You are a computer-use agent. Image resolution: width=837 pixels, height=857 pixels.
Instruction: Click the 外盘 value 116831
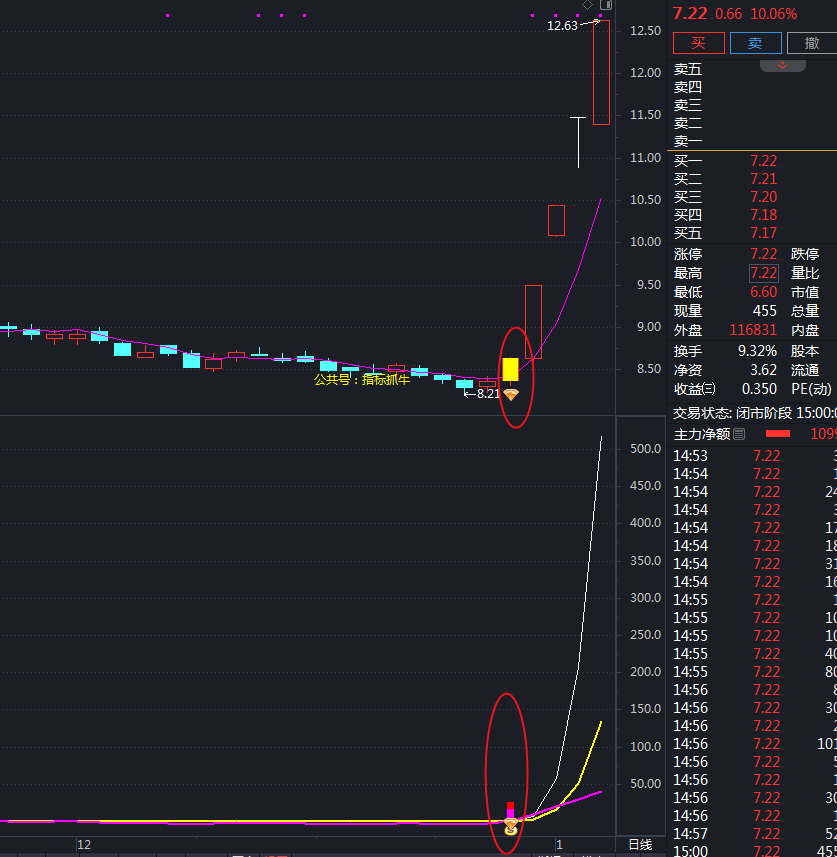pyautogui.click(x=753, y=330)
